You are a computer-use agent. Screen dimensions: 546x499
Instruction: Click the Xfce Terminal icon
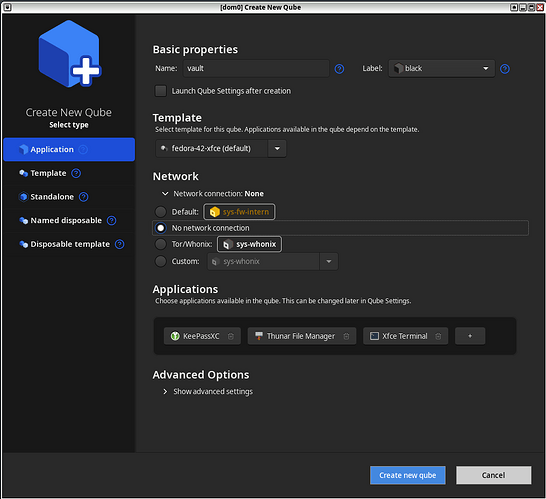(374, 336)
